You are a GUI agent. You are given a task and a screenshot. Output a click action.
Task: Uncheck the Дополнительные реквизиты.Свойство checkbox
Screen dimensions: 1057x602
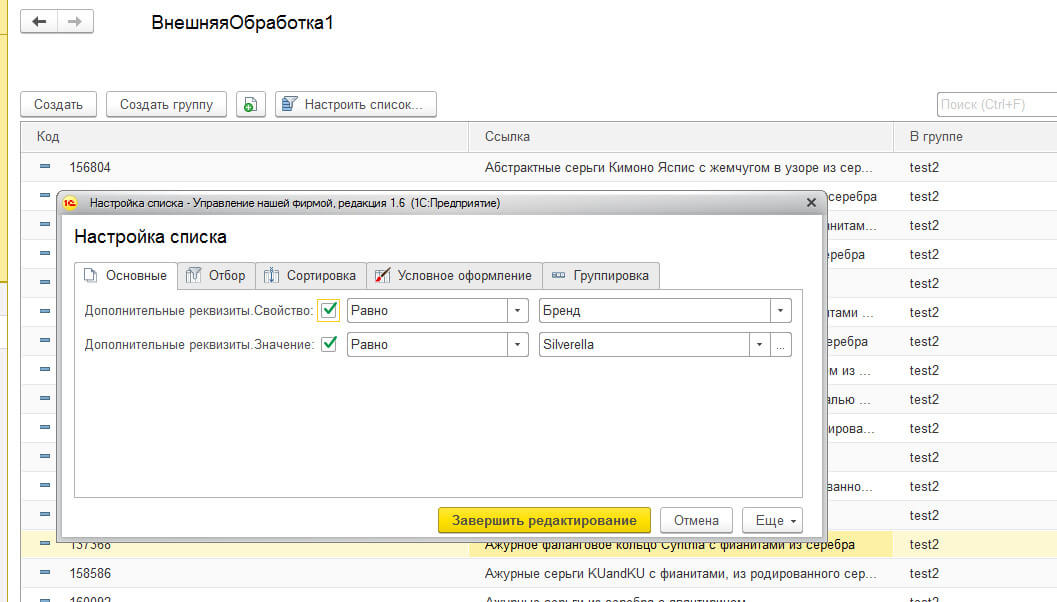[328, 310]
